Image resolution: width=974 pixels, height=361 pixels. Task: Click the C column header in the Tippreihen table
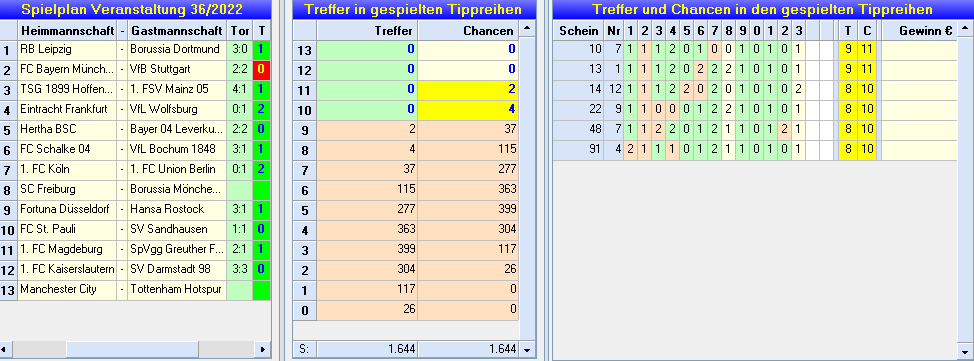[867, 30]
